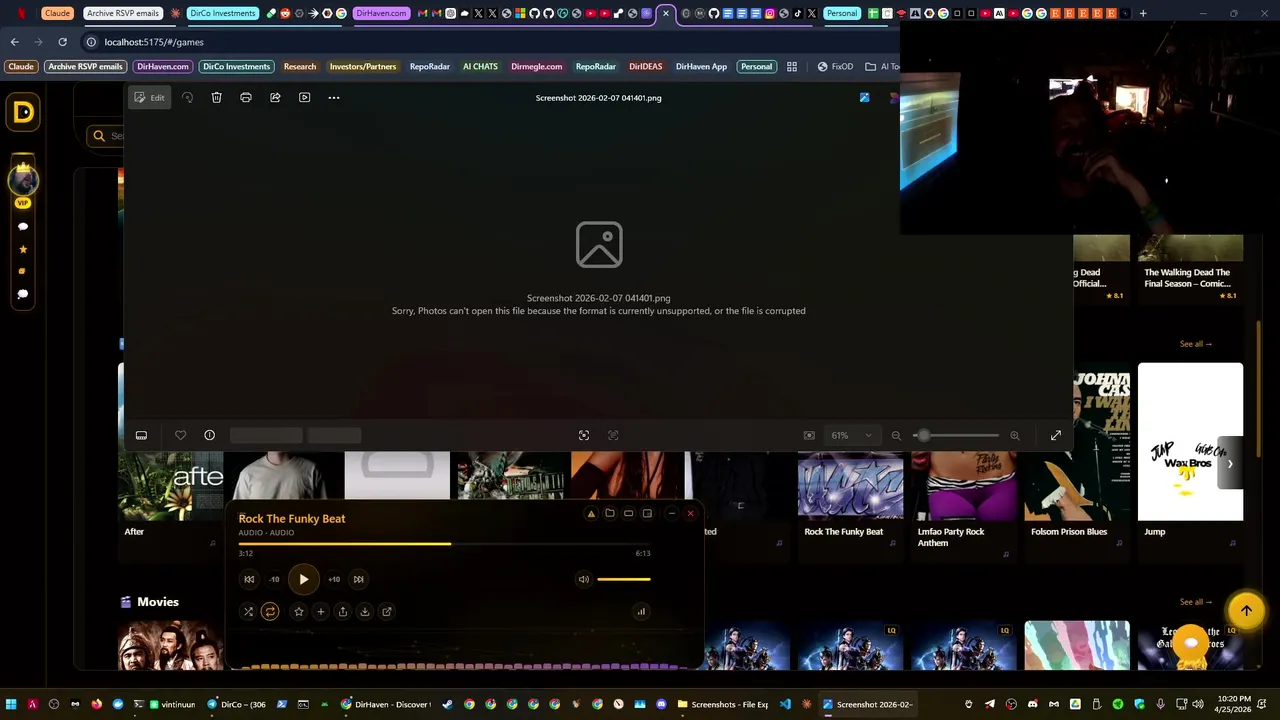This screenshot has height=720, width=1280.
Task: Open the taskbar clock showing 10:20 PM
Action: click(x=1234, y=704)
